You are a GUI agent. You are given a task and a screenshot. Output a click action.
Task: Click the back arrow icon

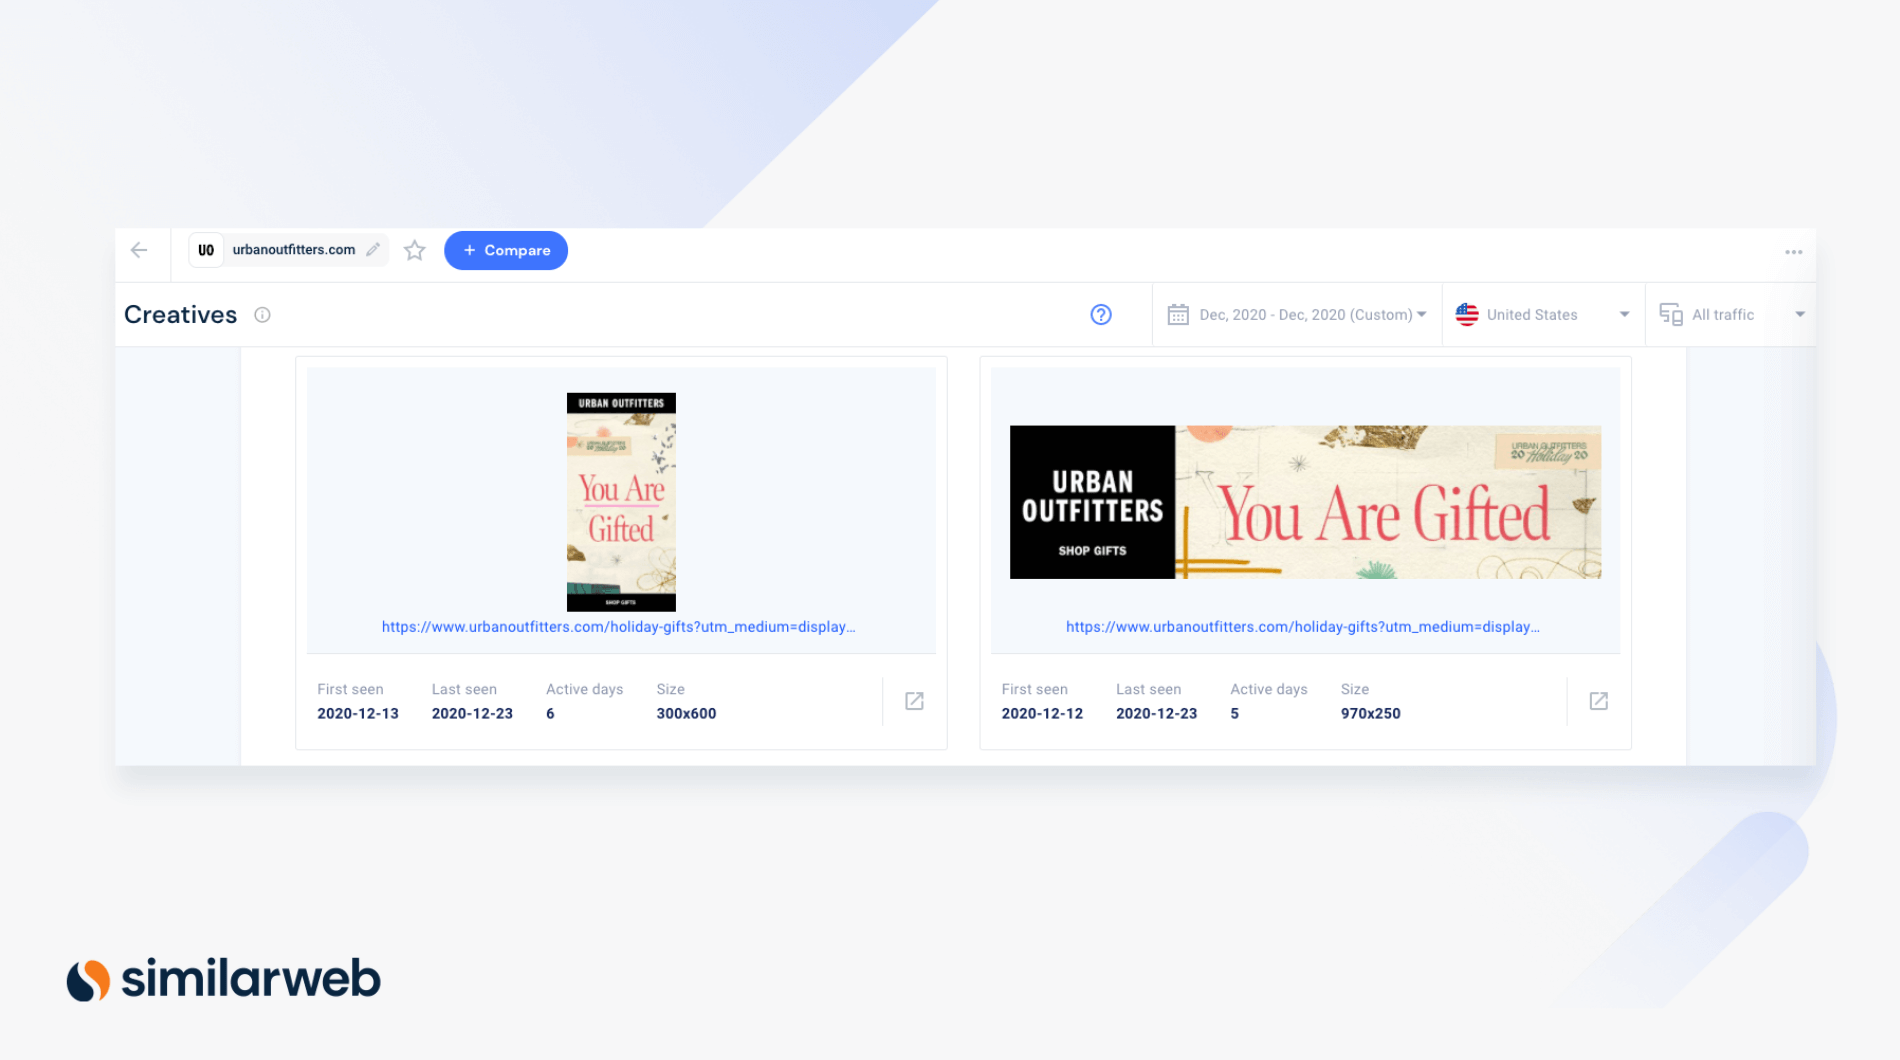[139, 250]
